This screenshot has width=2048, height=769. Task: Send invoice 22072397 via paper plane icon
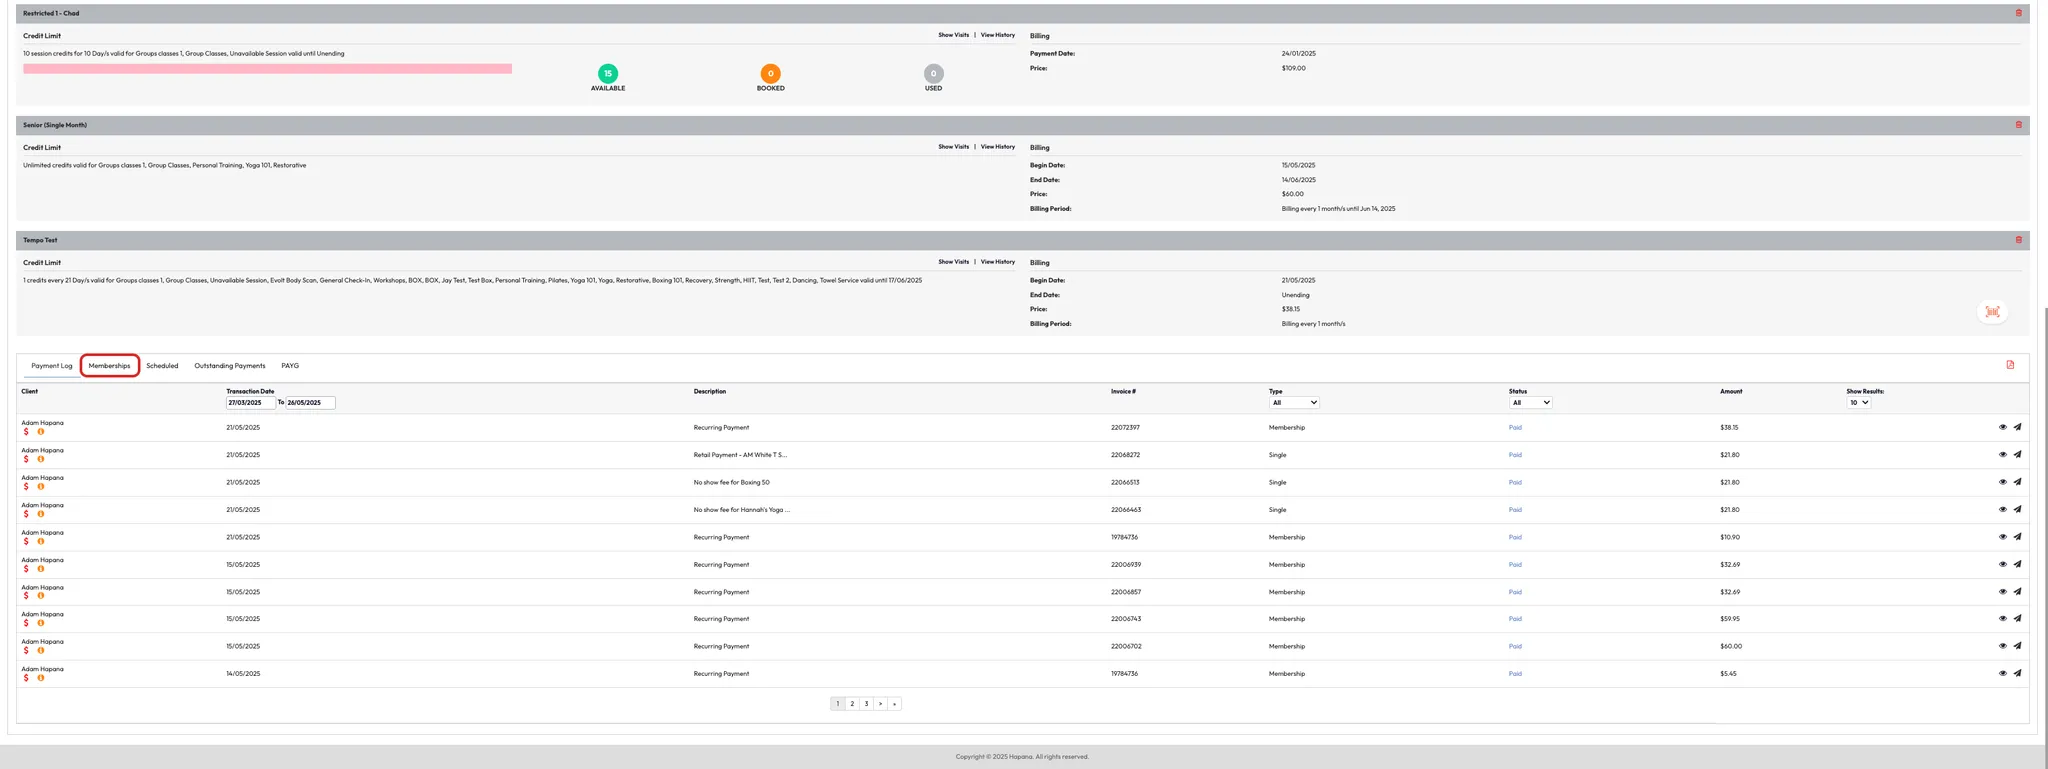click(2017, 427)
